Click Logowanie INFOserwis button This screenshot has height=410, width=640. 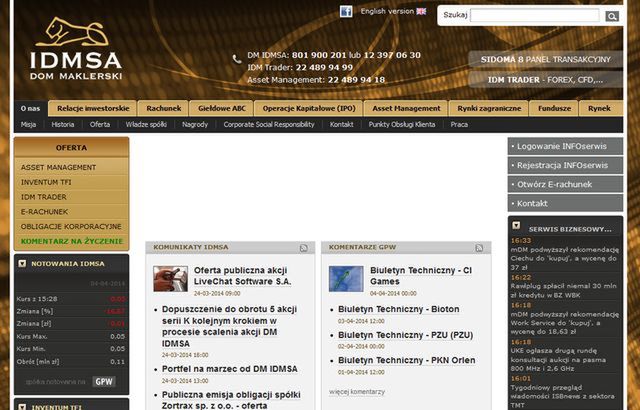[565, 146]
